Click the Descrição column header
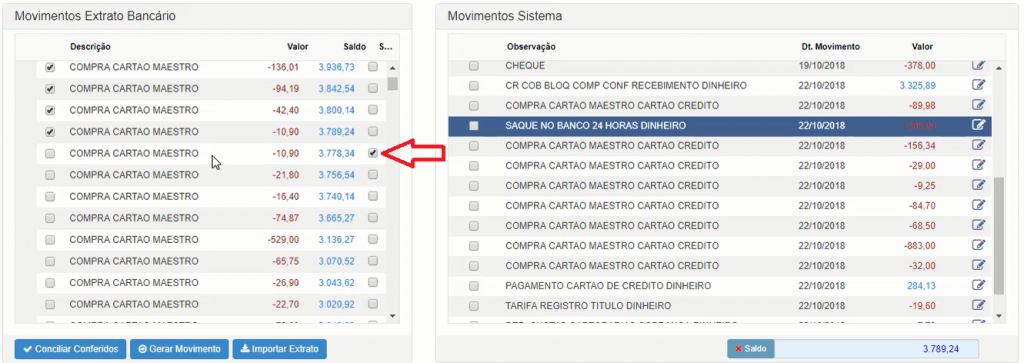Viewport: 1024px width, 363px height. click(x=90, y=47)
